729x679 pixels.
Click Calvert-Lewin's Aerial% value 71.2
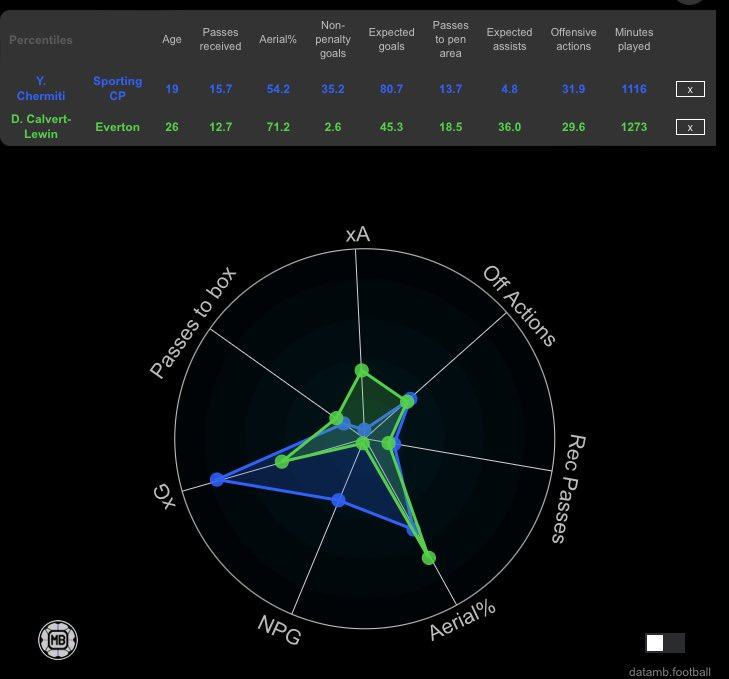tap(278, 127)
